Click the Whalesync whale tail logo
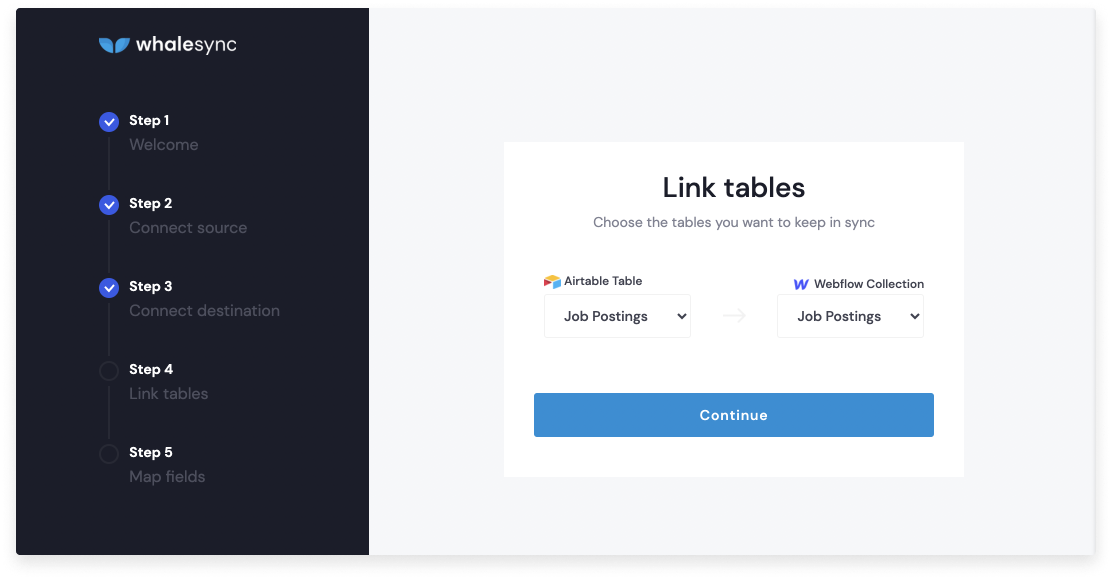This screenshot has width=1112, height=579. (x=114, y=45)
